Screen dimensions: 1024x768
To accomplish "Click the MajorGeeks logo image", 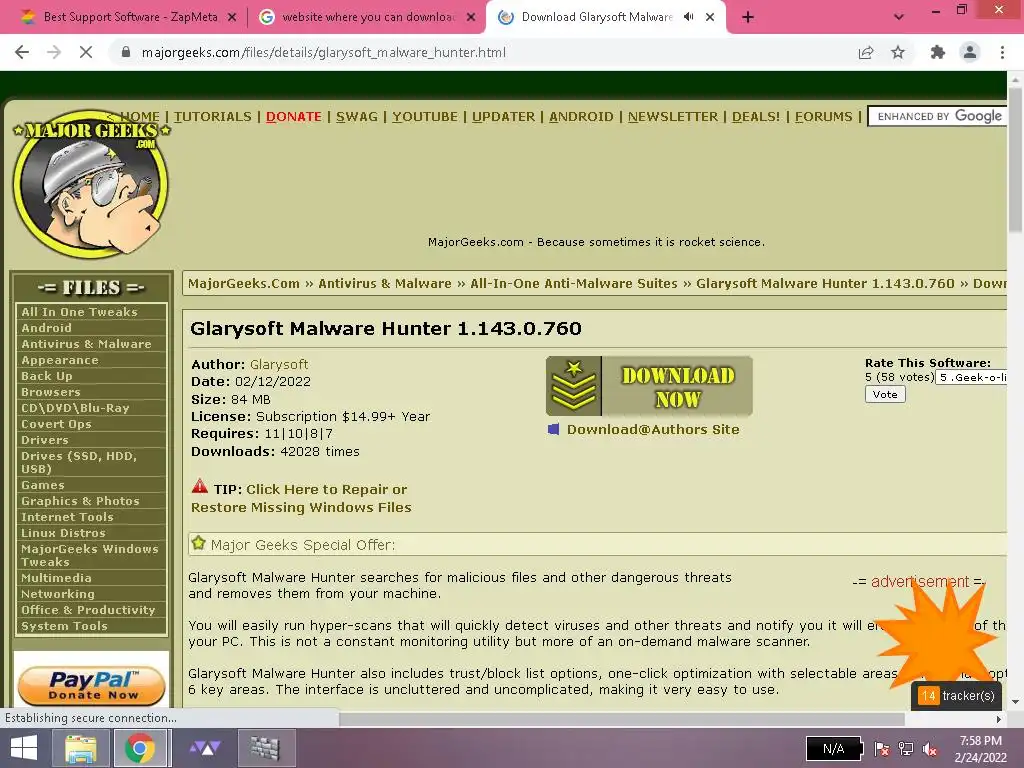I will [x=91, y=184].
